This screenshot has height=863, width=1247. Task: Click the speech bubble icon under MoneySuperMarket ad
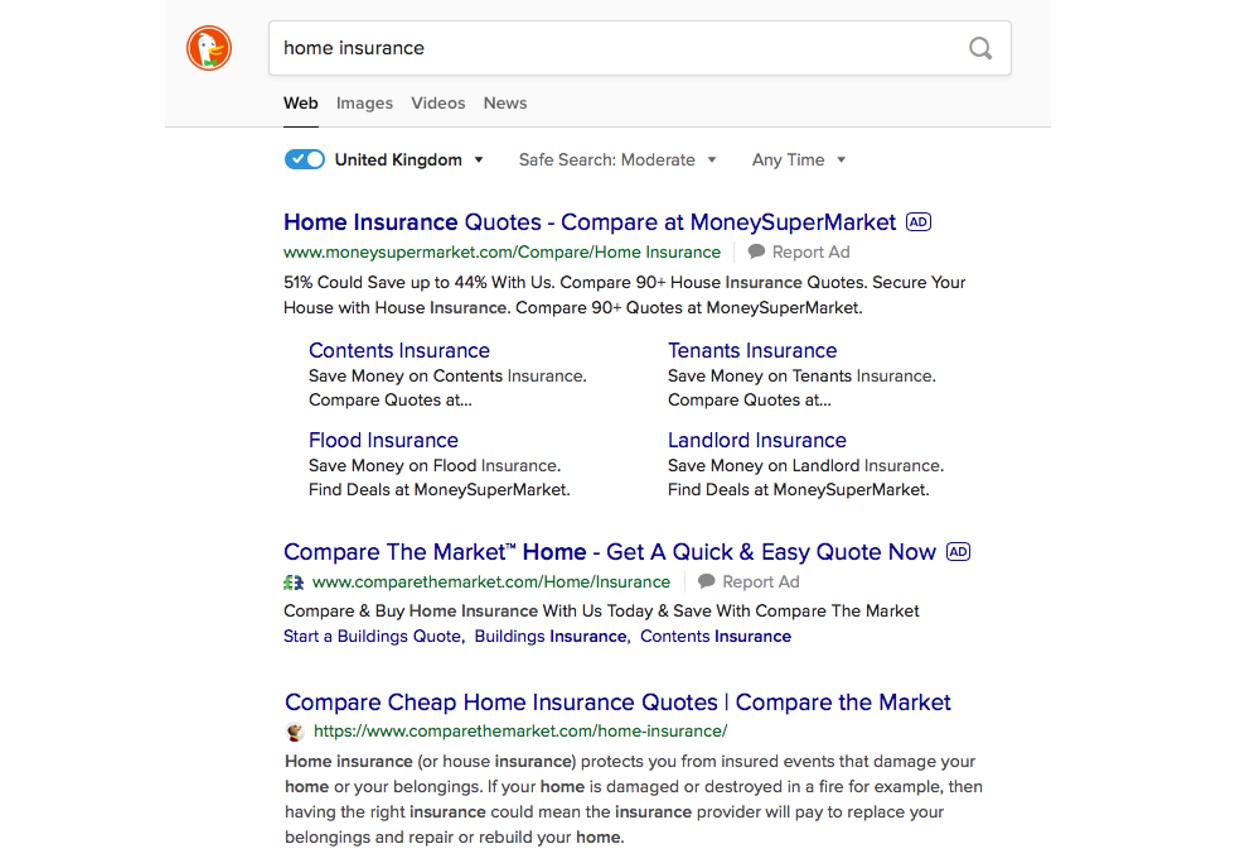pyautogui.click(x=757, y=252)
